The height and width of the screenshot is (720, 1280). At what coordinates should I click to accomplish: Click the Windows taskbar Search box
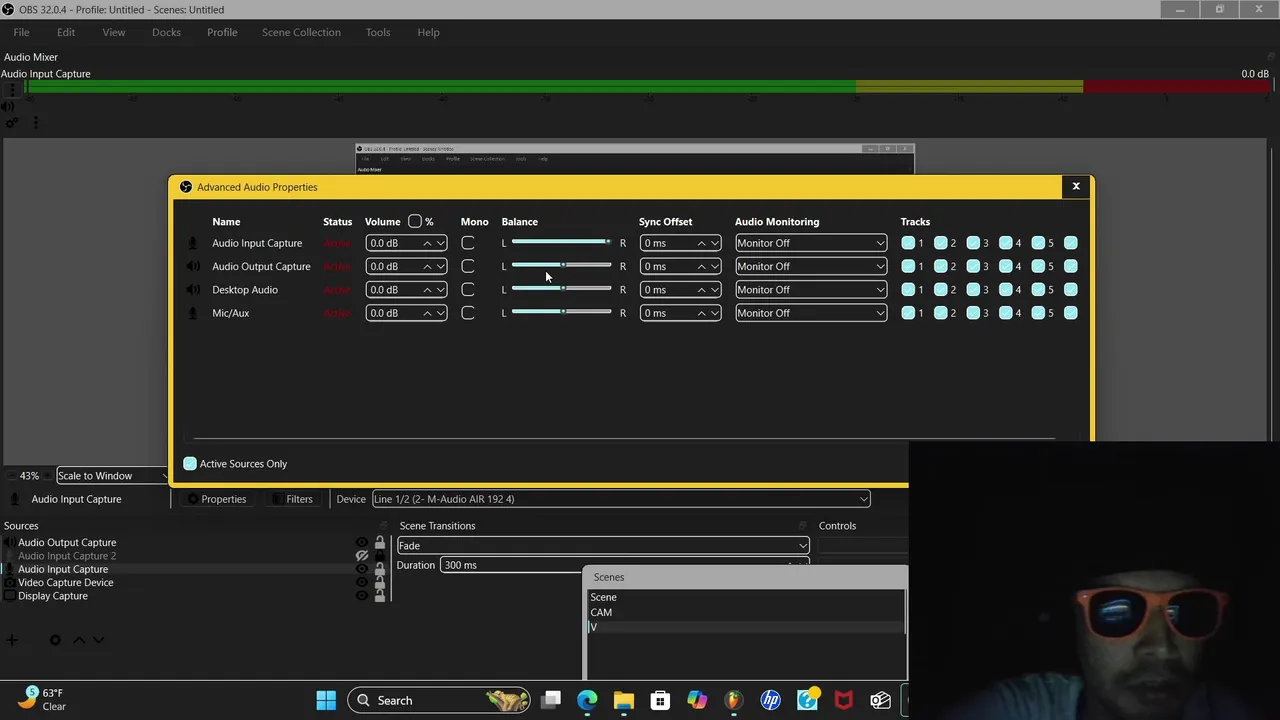[x=439, y=700]
